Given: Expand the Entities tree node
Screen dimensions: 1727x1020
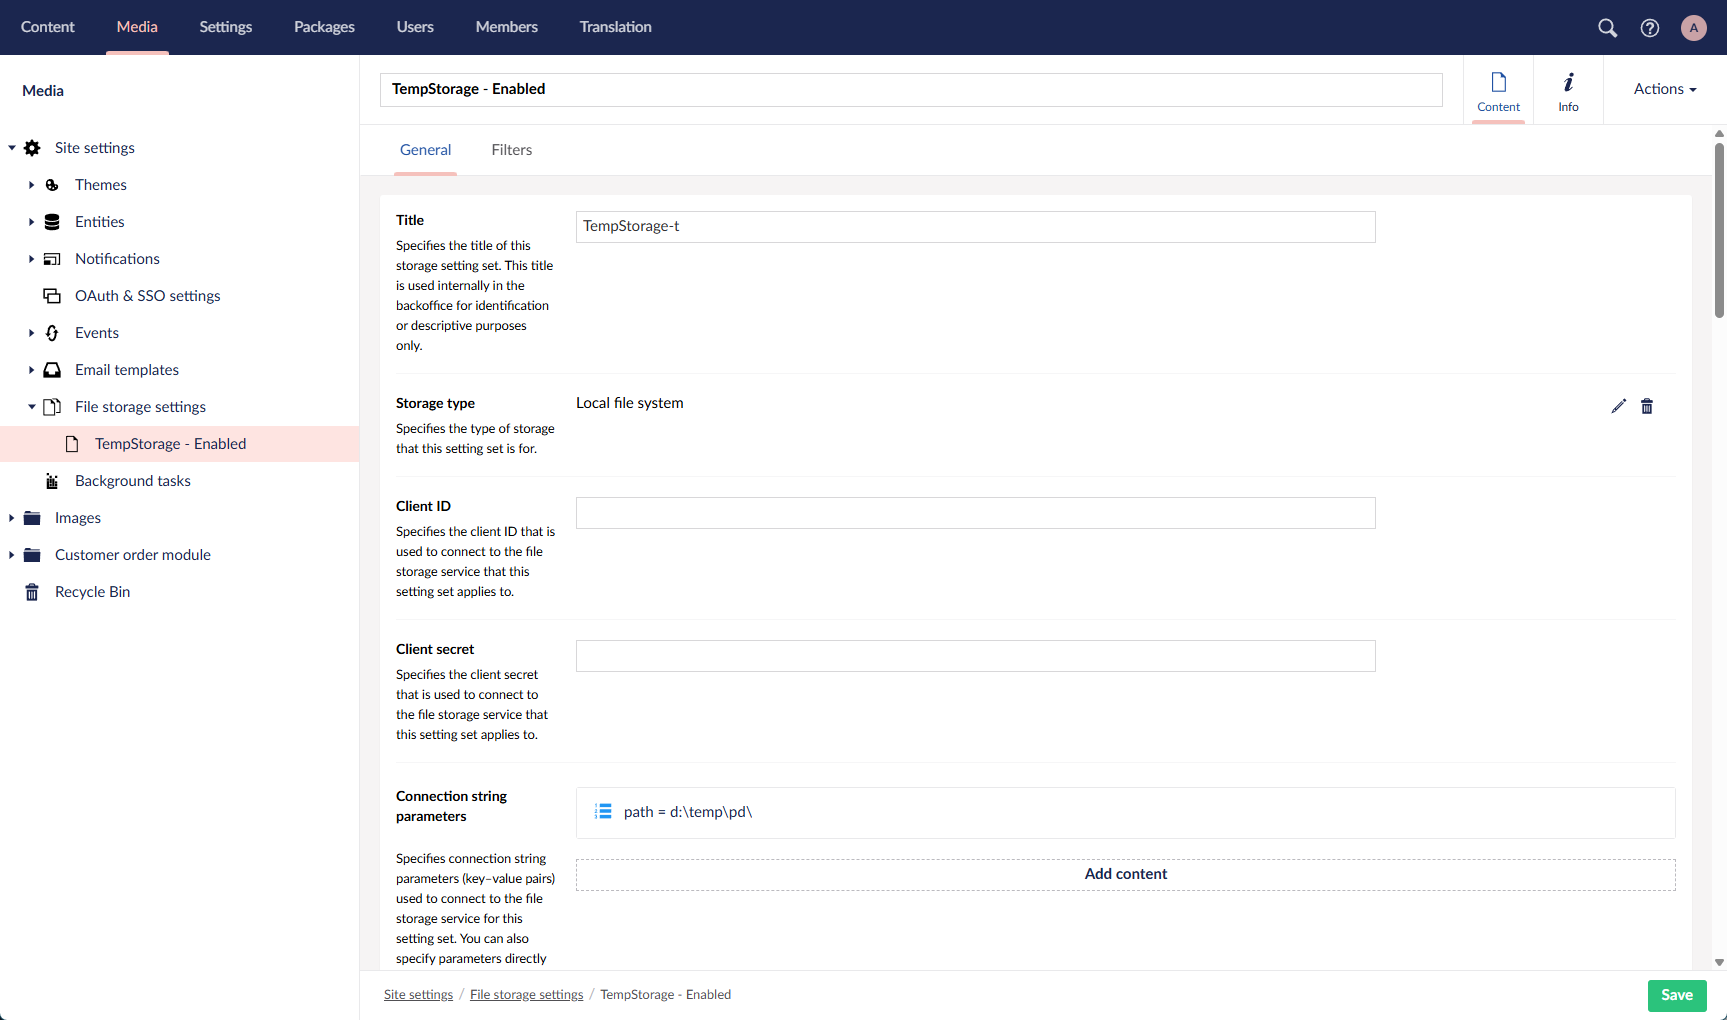Looking at the screenshot, I should point(31,222).
